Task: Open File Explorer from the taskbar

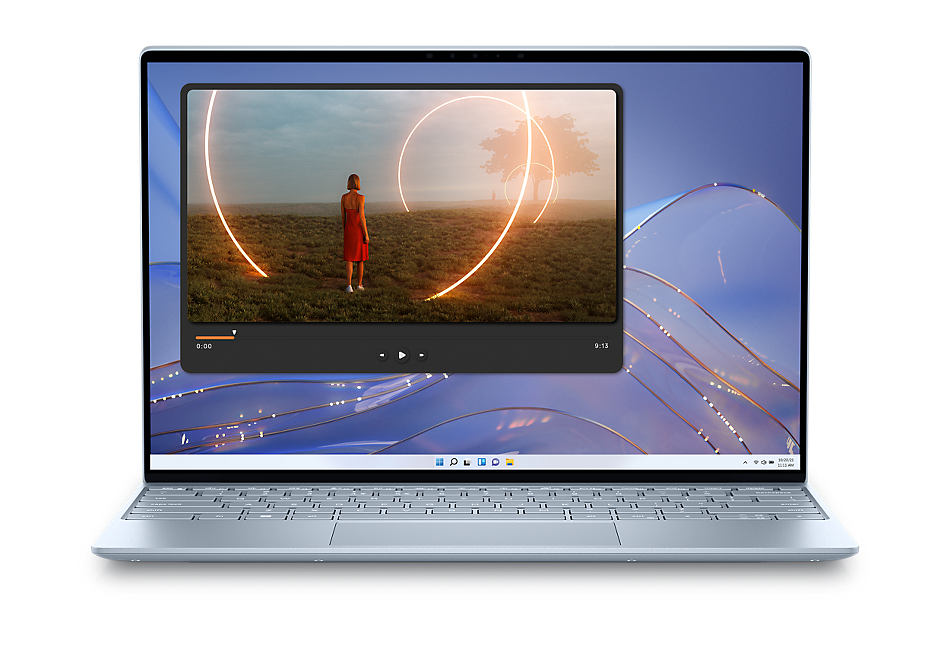Action: (x=510, y=462)
